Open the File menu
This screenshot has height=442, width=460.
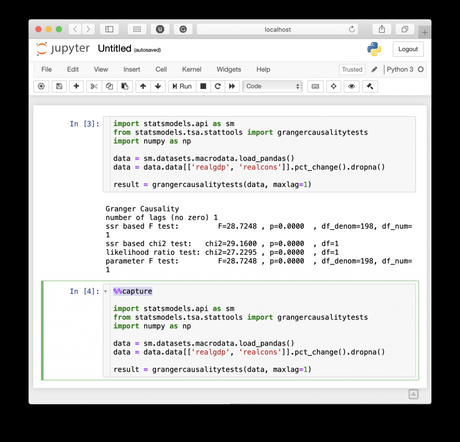[x=46, y=69]
